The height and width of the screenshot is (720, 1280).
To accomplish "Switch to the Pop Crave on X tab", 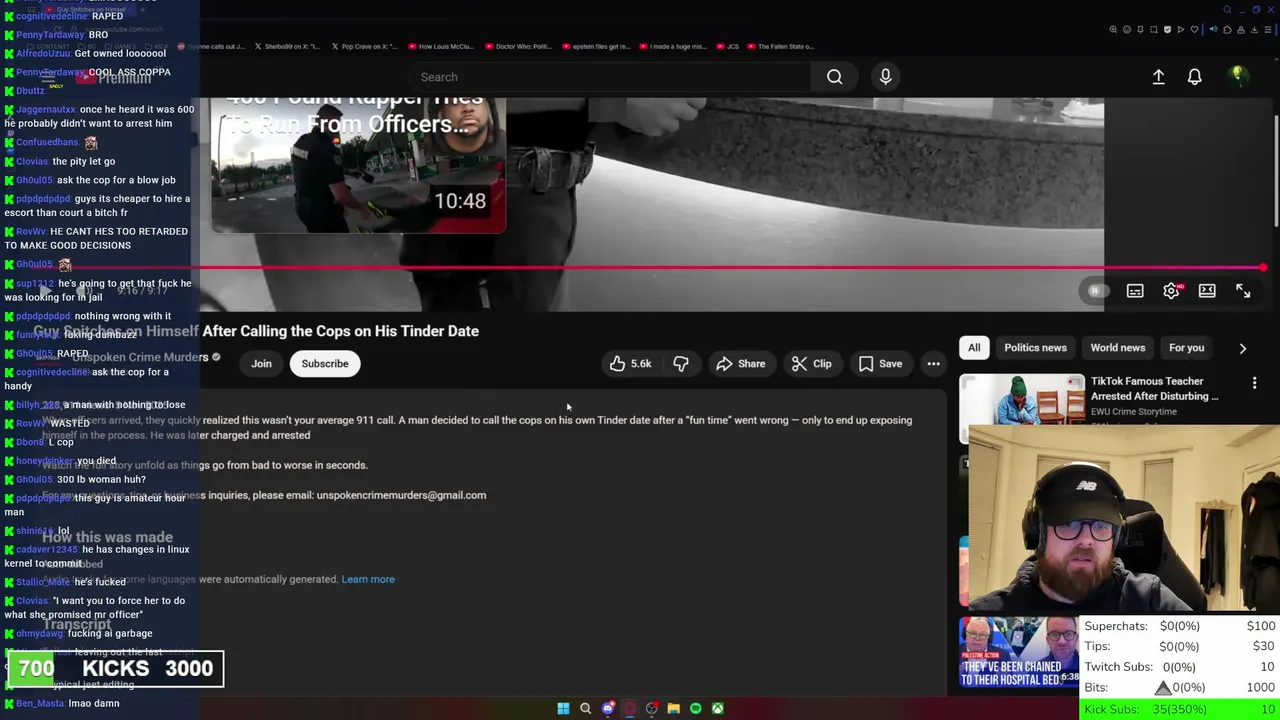I will pyautogui.click(x=363, y=46).
